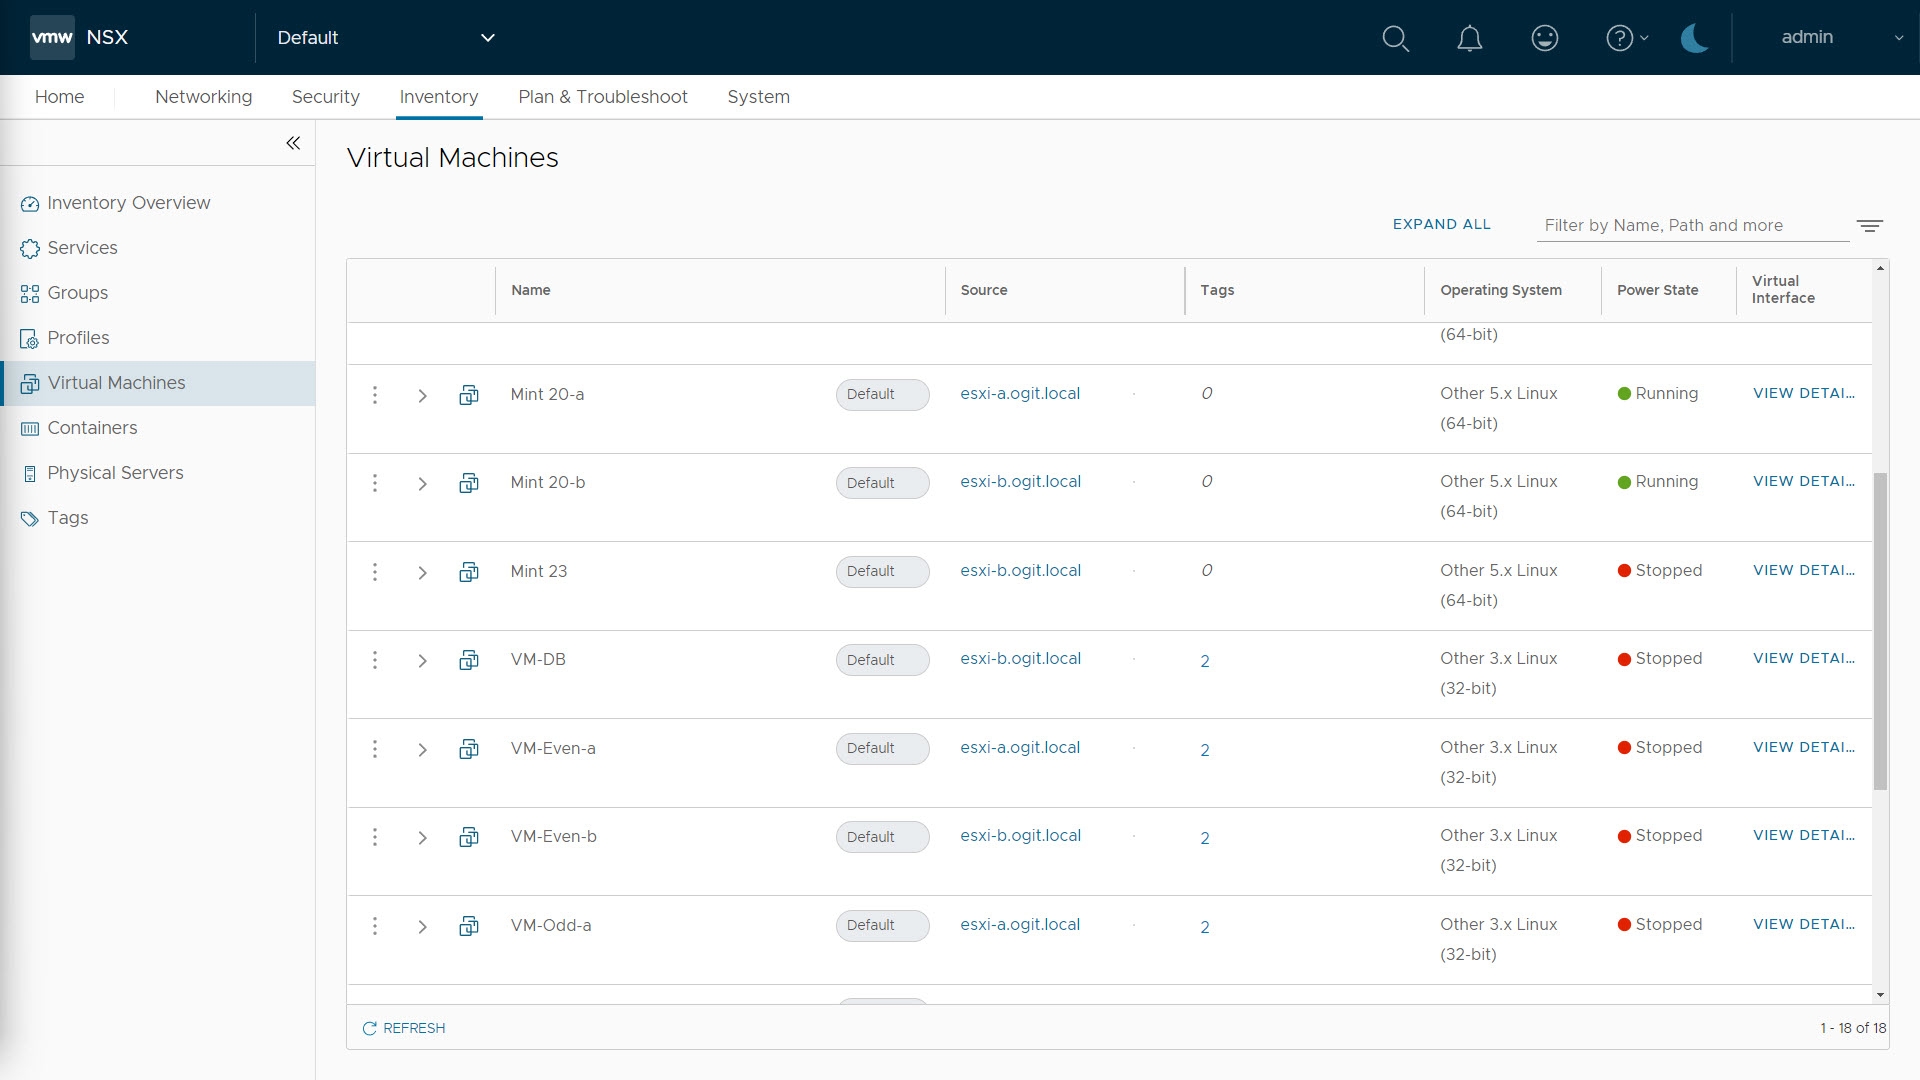Click the Filter by Name field
Viewport: 1920px width, 1080px height.
coord(1690,226)
